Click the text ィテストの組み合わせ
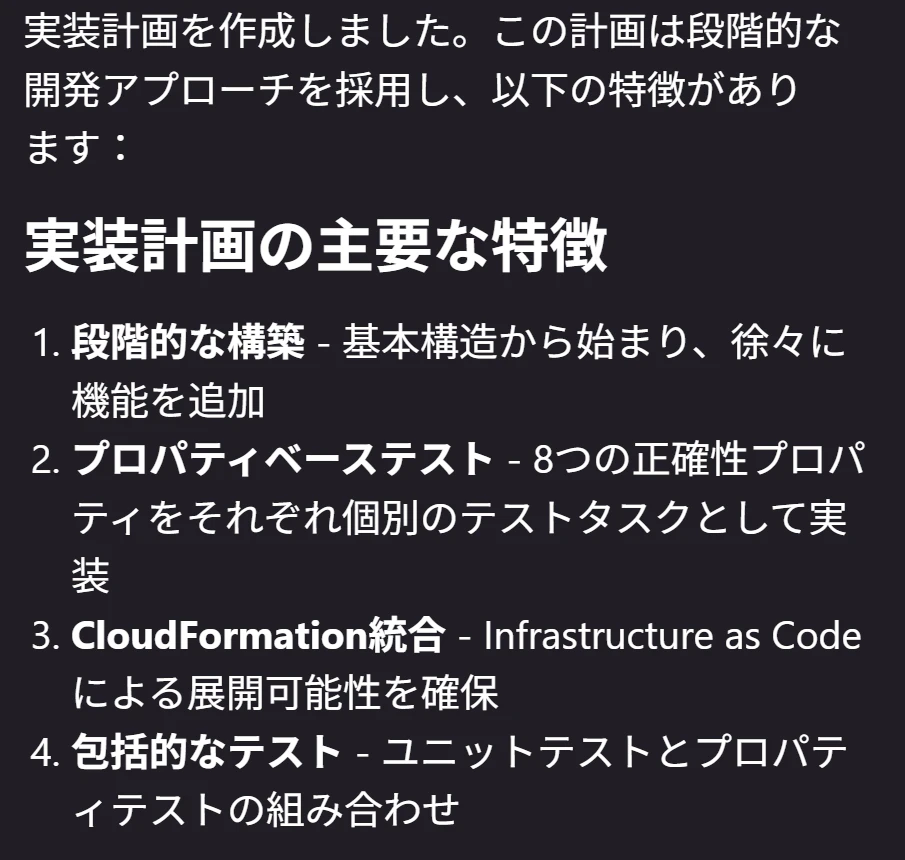 pyautogui.click(x=266, y=809)
